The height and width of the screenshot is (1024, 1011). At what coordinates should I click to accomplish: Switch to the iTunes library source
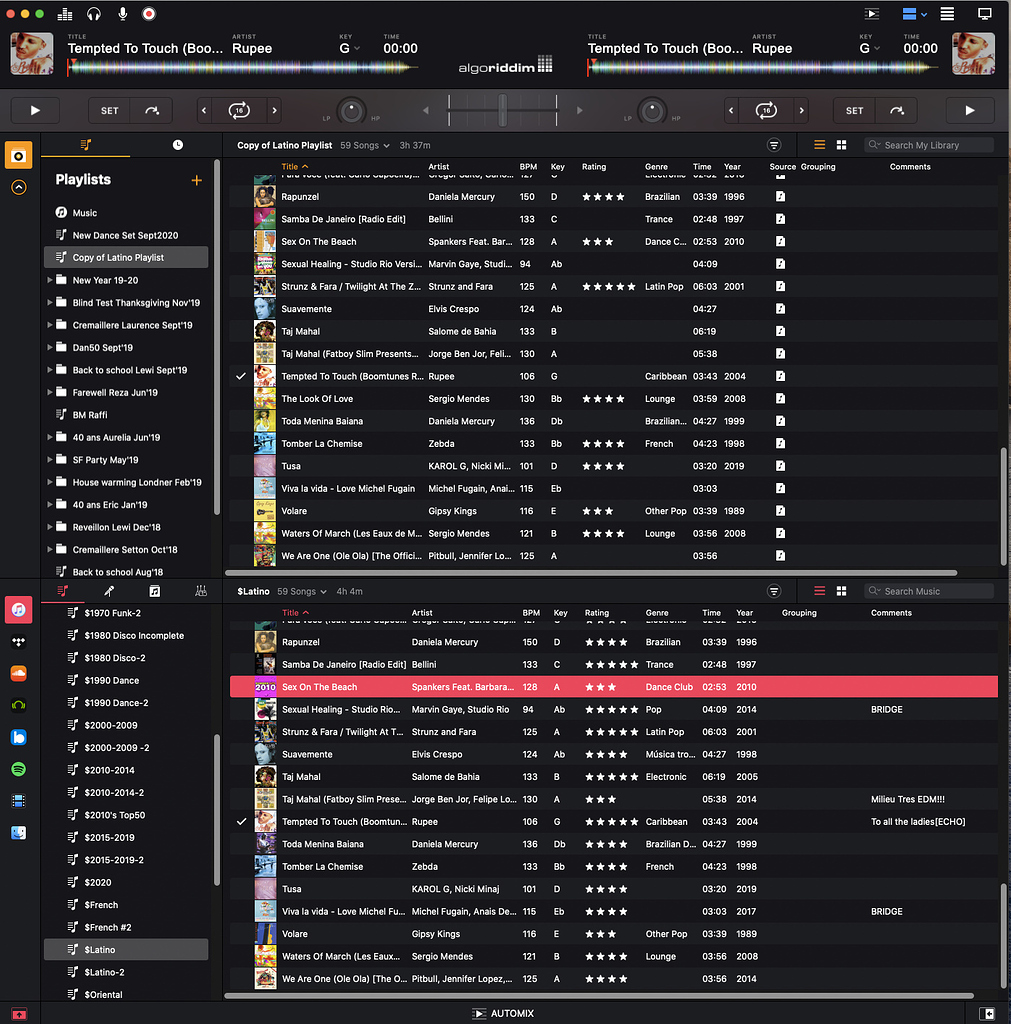pyautogui.click(x=18, y=609)
